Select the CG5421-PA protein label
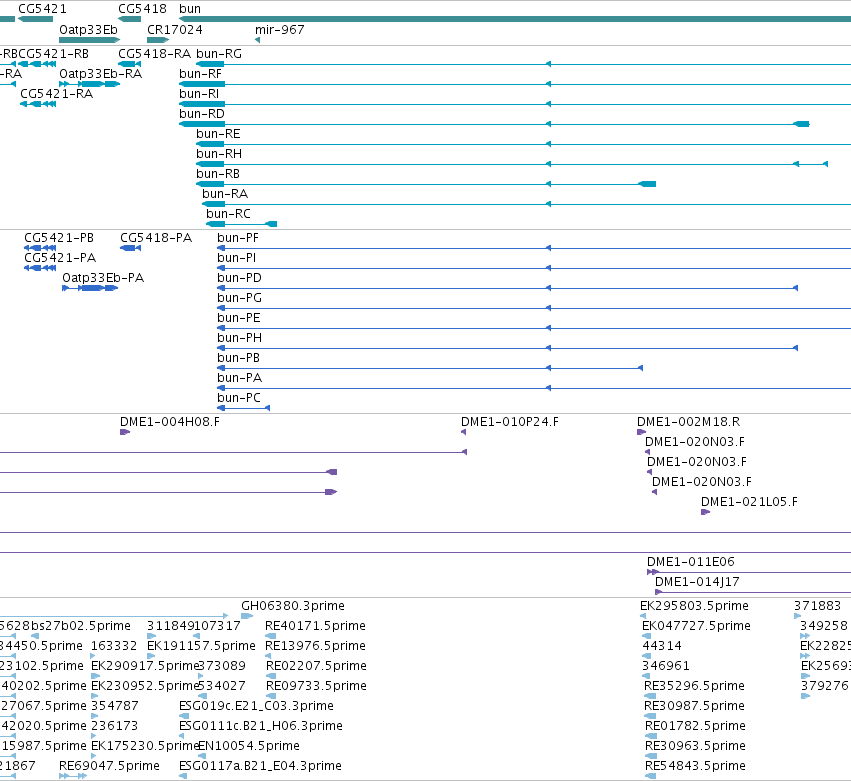 [x=60, y=258]
